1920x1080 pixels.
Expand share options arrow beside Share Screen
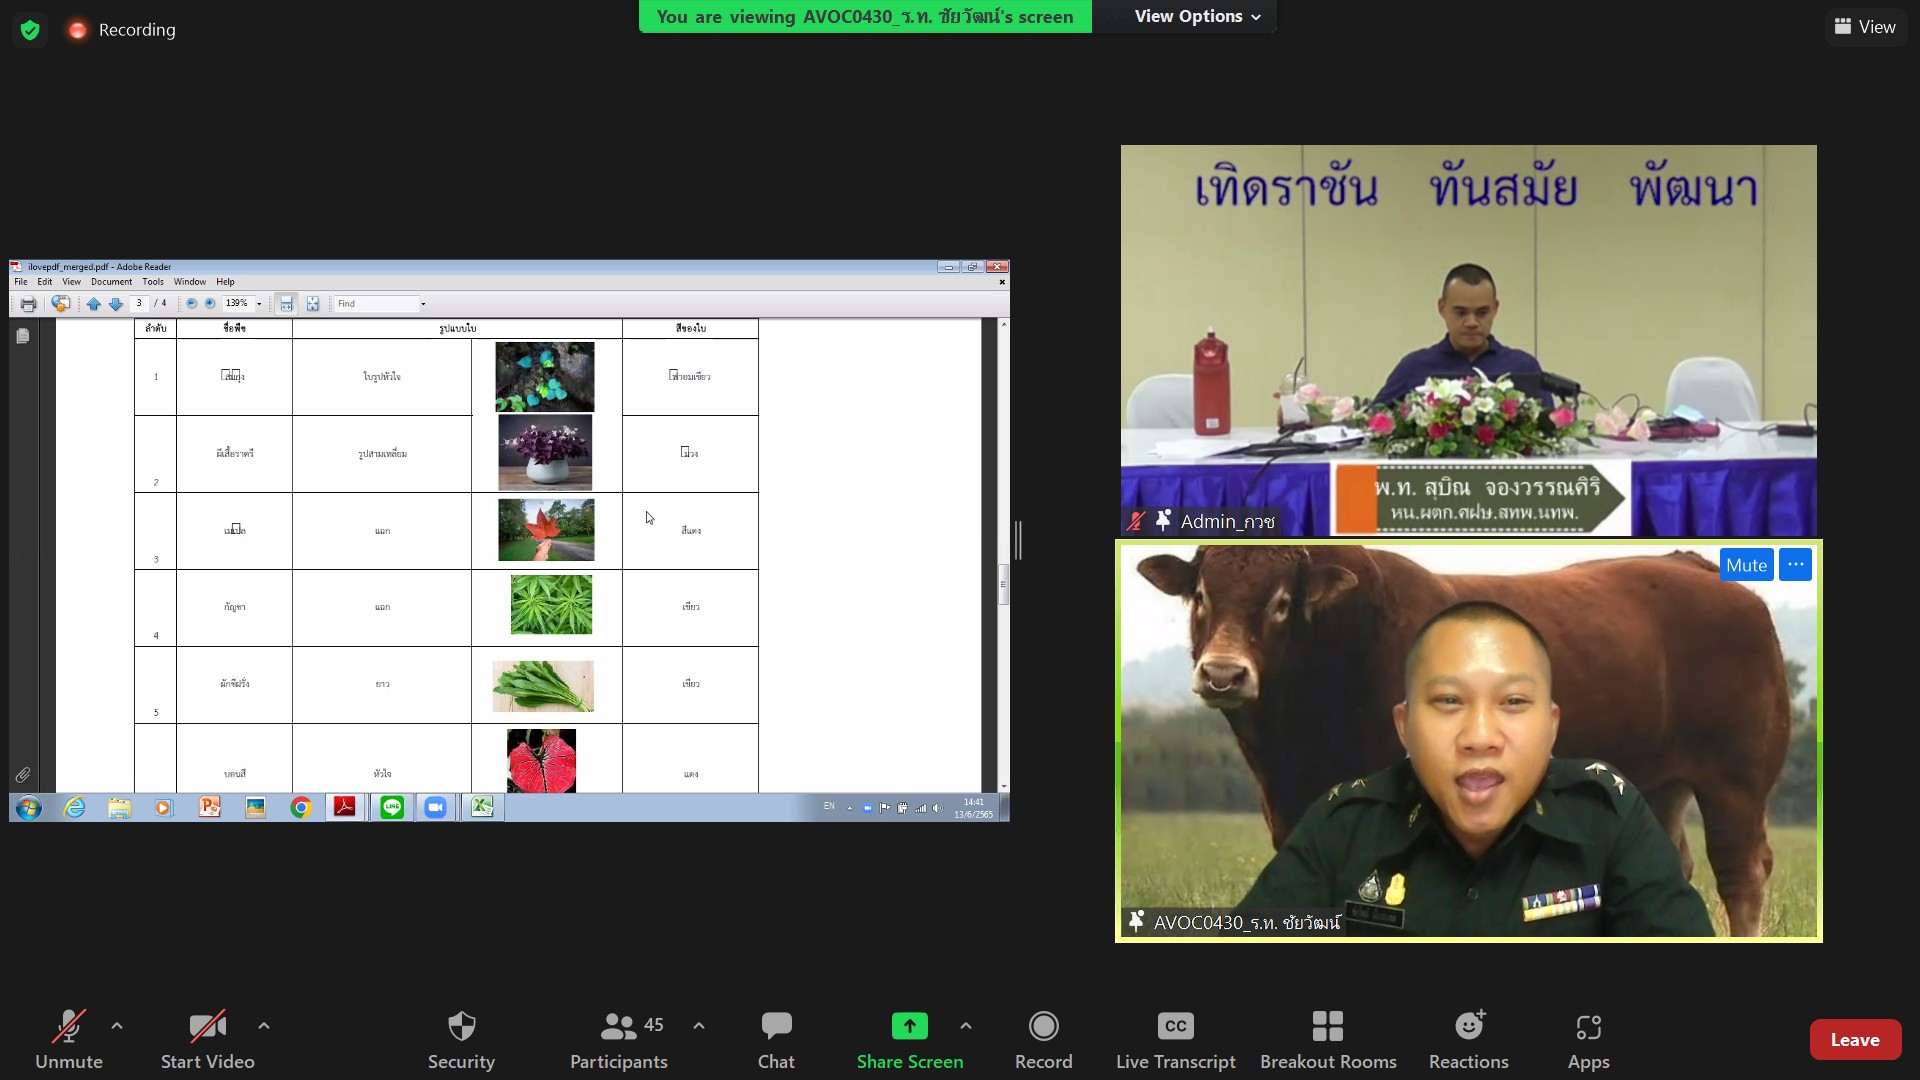tap(966, 1026)
